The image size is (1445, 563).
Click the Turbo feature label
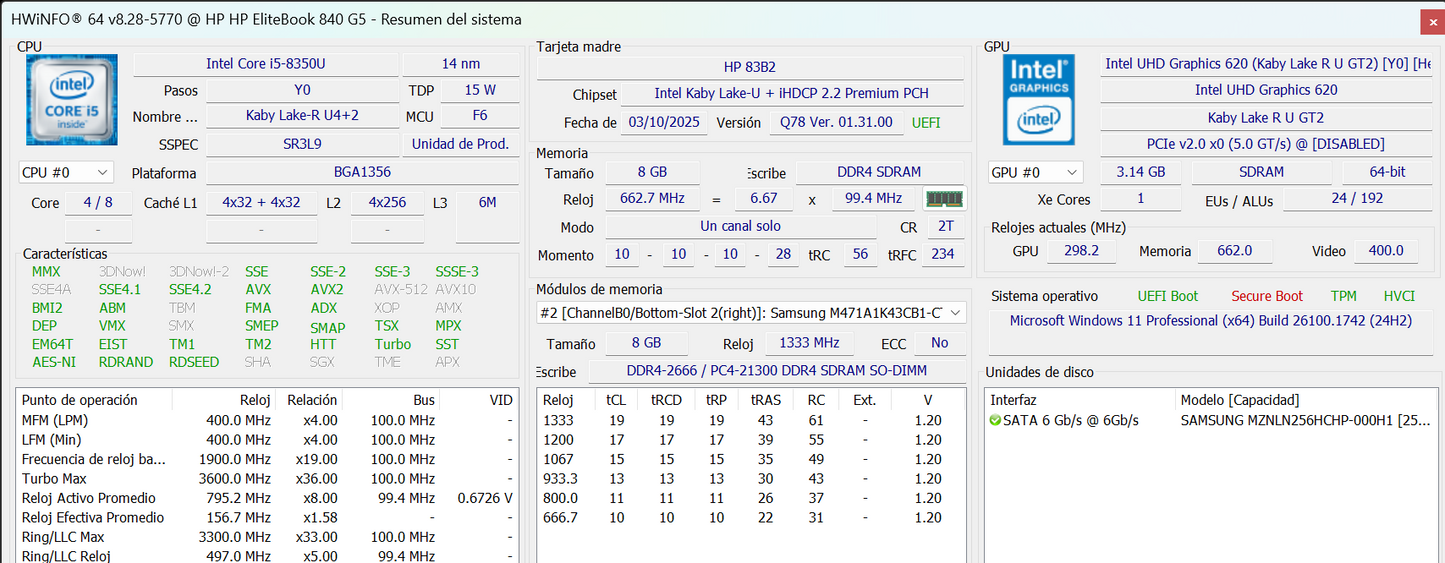tap(393, 344)
